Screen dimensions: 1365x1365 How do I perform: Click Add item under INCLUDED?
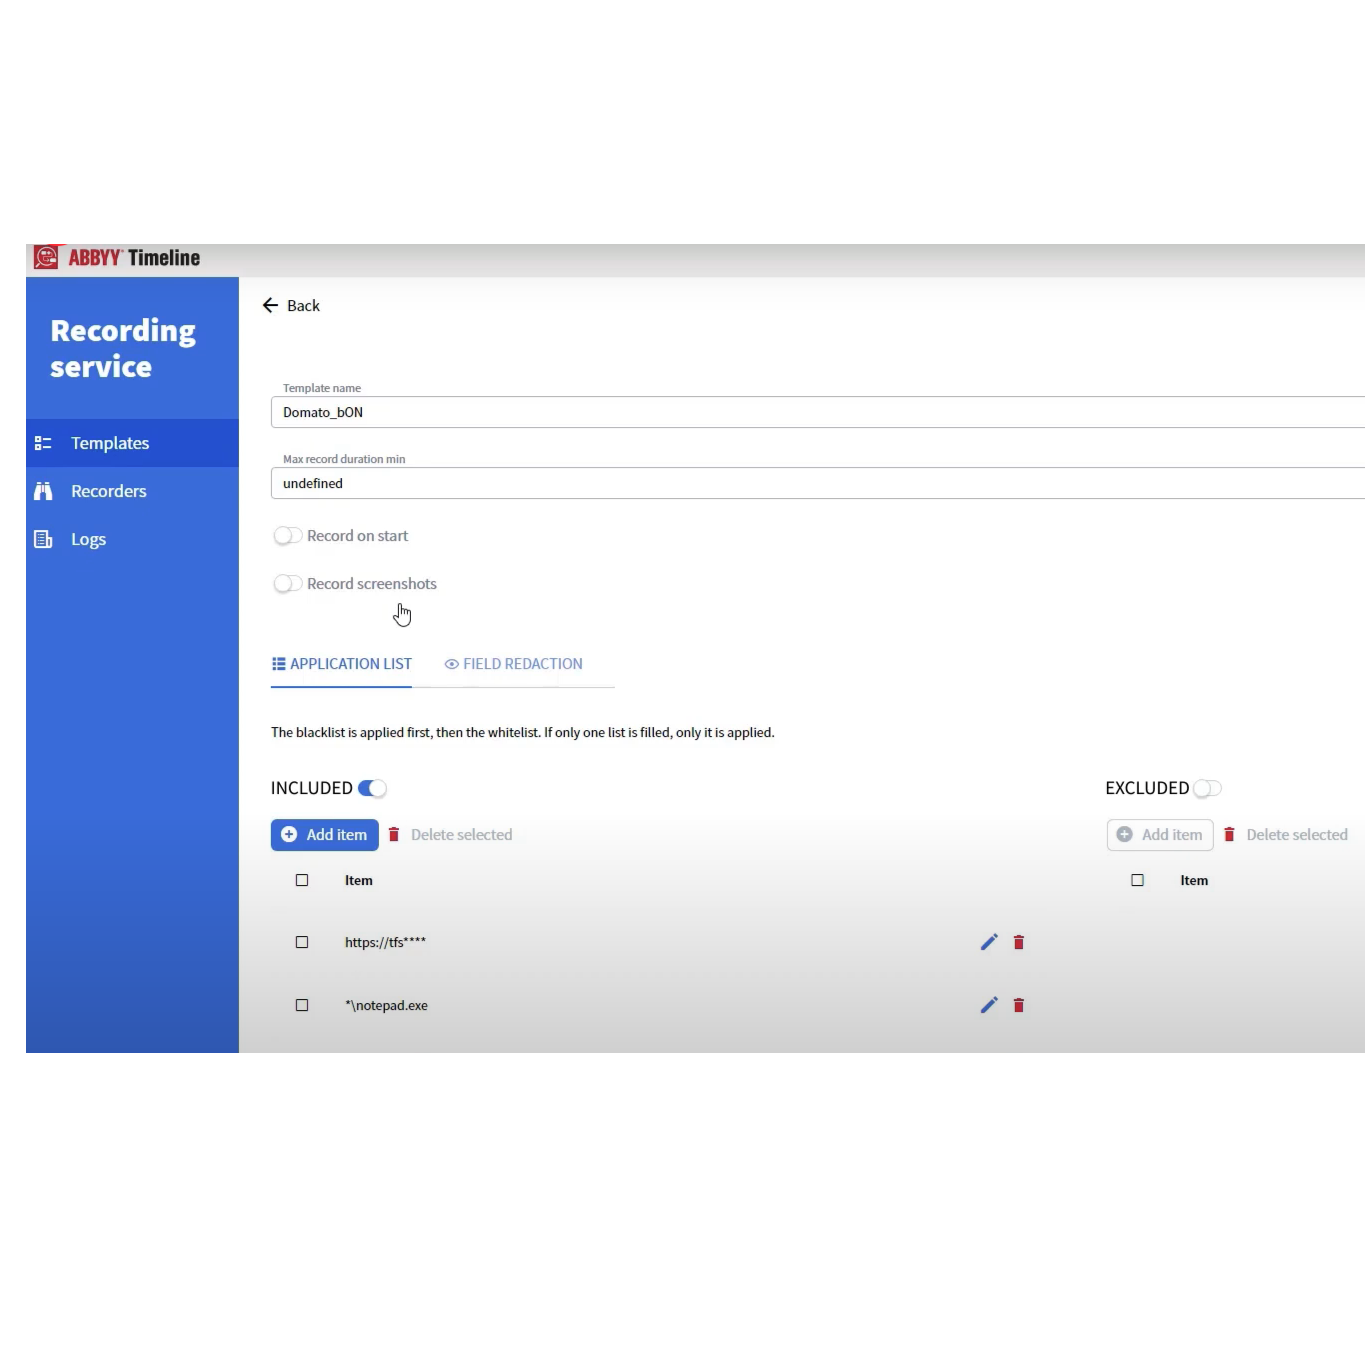(x=324, y=835)
